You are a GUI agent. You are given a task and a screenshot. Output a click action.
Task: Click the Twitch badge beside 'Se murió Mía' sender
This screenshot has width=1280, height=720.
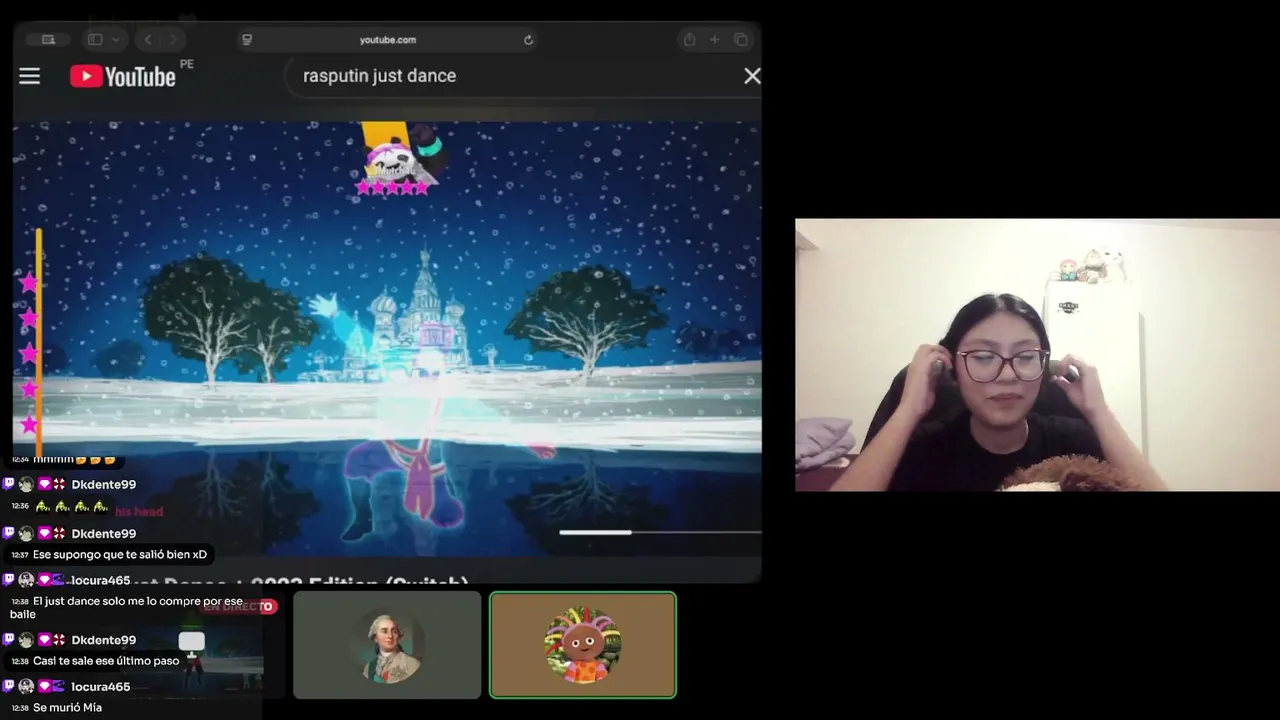click(9, 687)
